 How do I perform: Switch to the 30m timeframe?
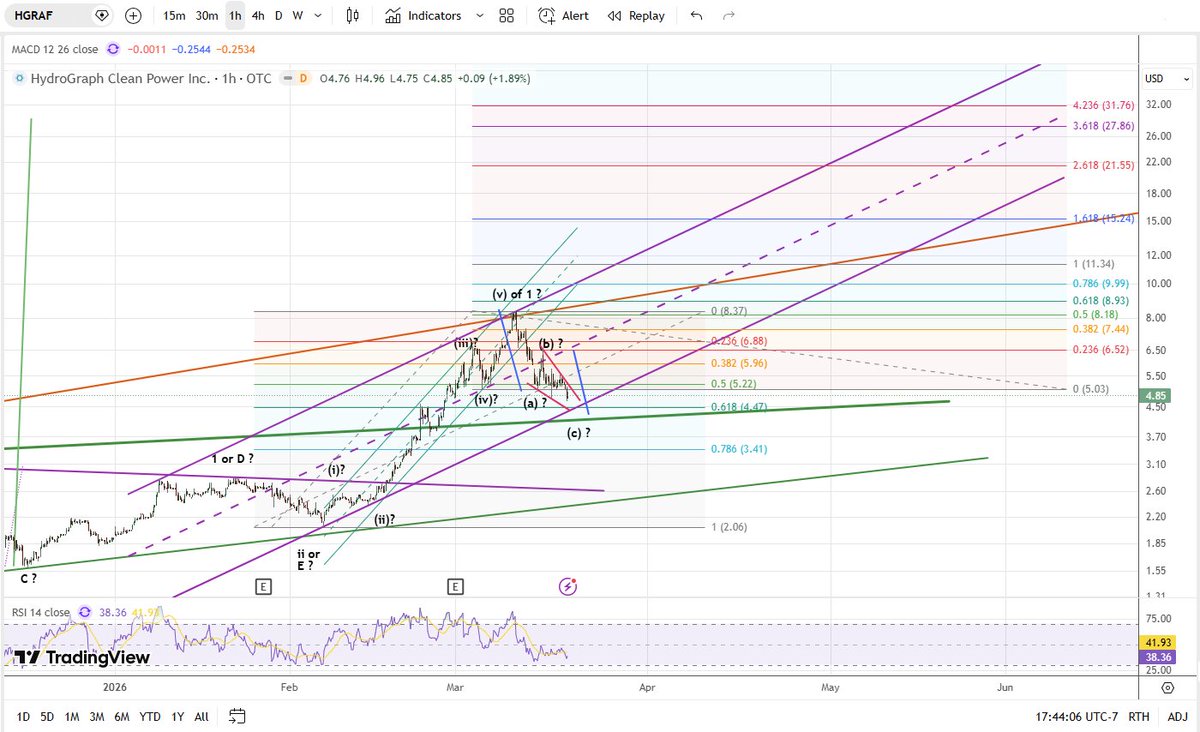[206, 16]
